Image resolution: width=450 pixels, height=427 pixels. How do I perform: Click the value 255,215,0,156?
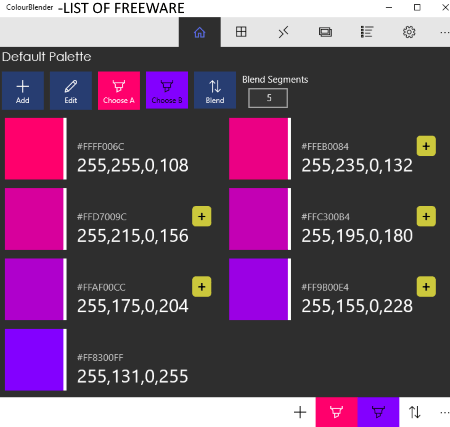tap(133, 236)
